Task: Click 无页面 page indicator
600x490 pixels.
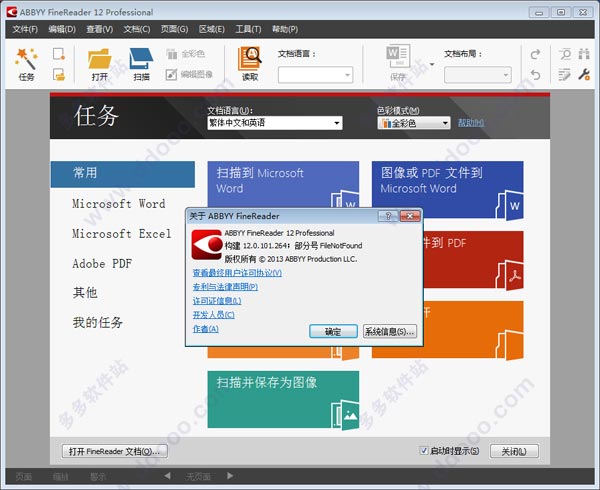Action: click(x=198, y=477)
